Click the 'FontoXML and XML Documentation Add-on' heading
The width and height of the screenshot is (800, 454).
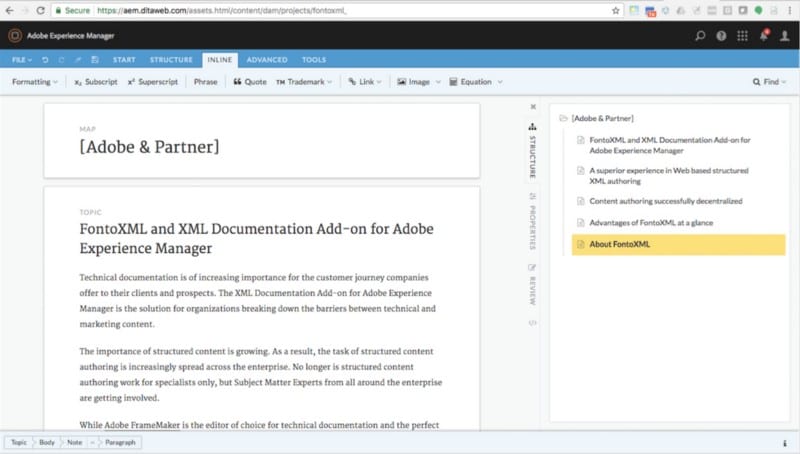(257, 238)
